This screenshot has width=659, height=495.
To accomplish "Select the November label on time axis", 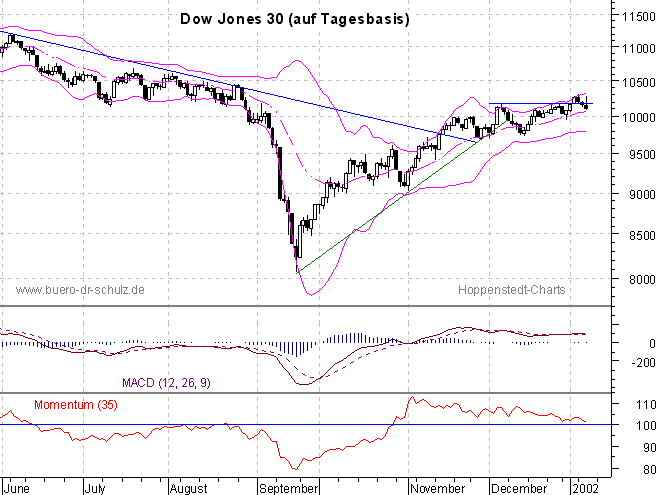I will point(438,489).
